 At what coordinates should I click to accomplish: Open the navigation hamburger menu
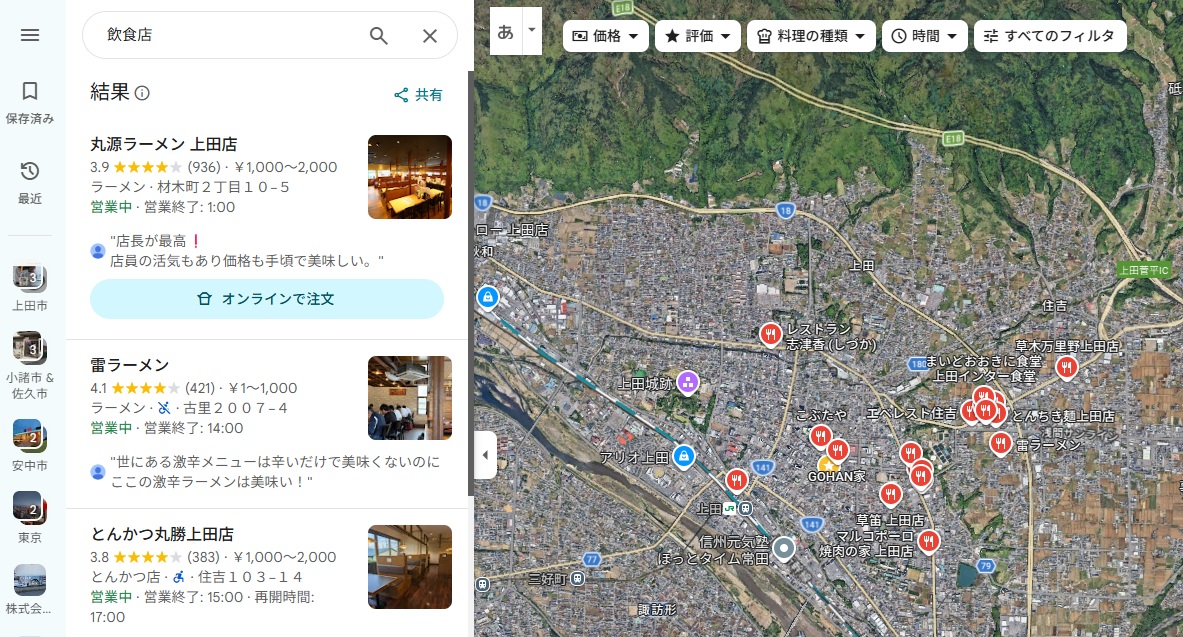[x=30, y=35]
